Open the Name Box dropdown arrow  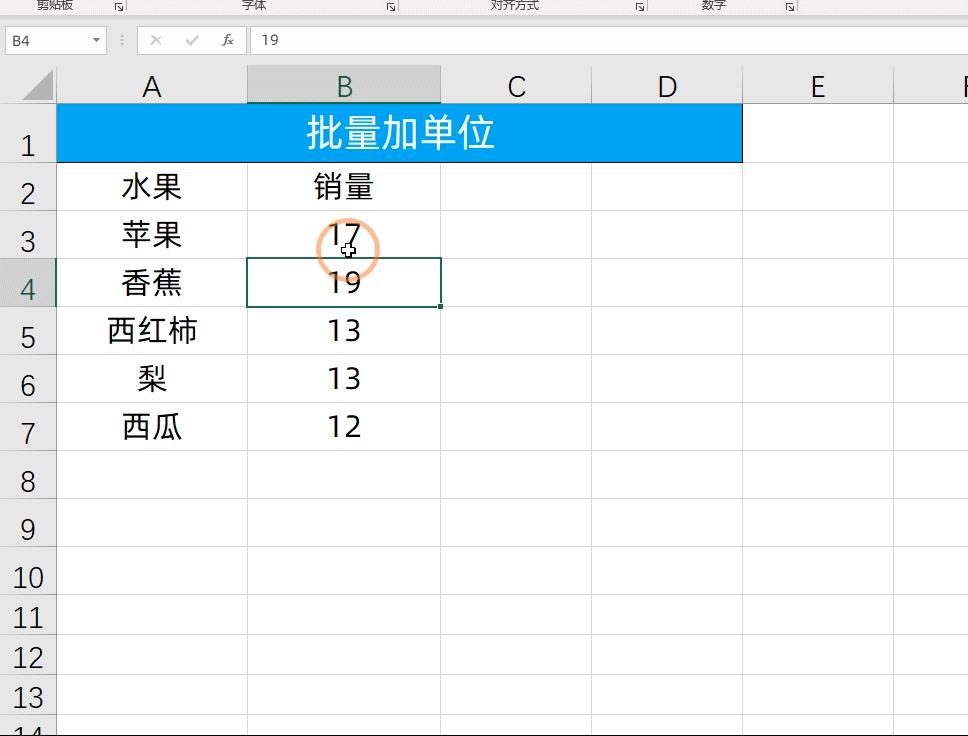95,41
